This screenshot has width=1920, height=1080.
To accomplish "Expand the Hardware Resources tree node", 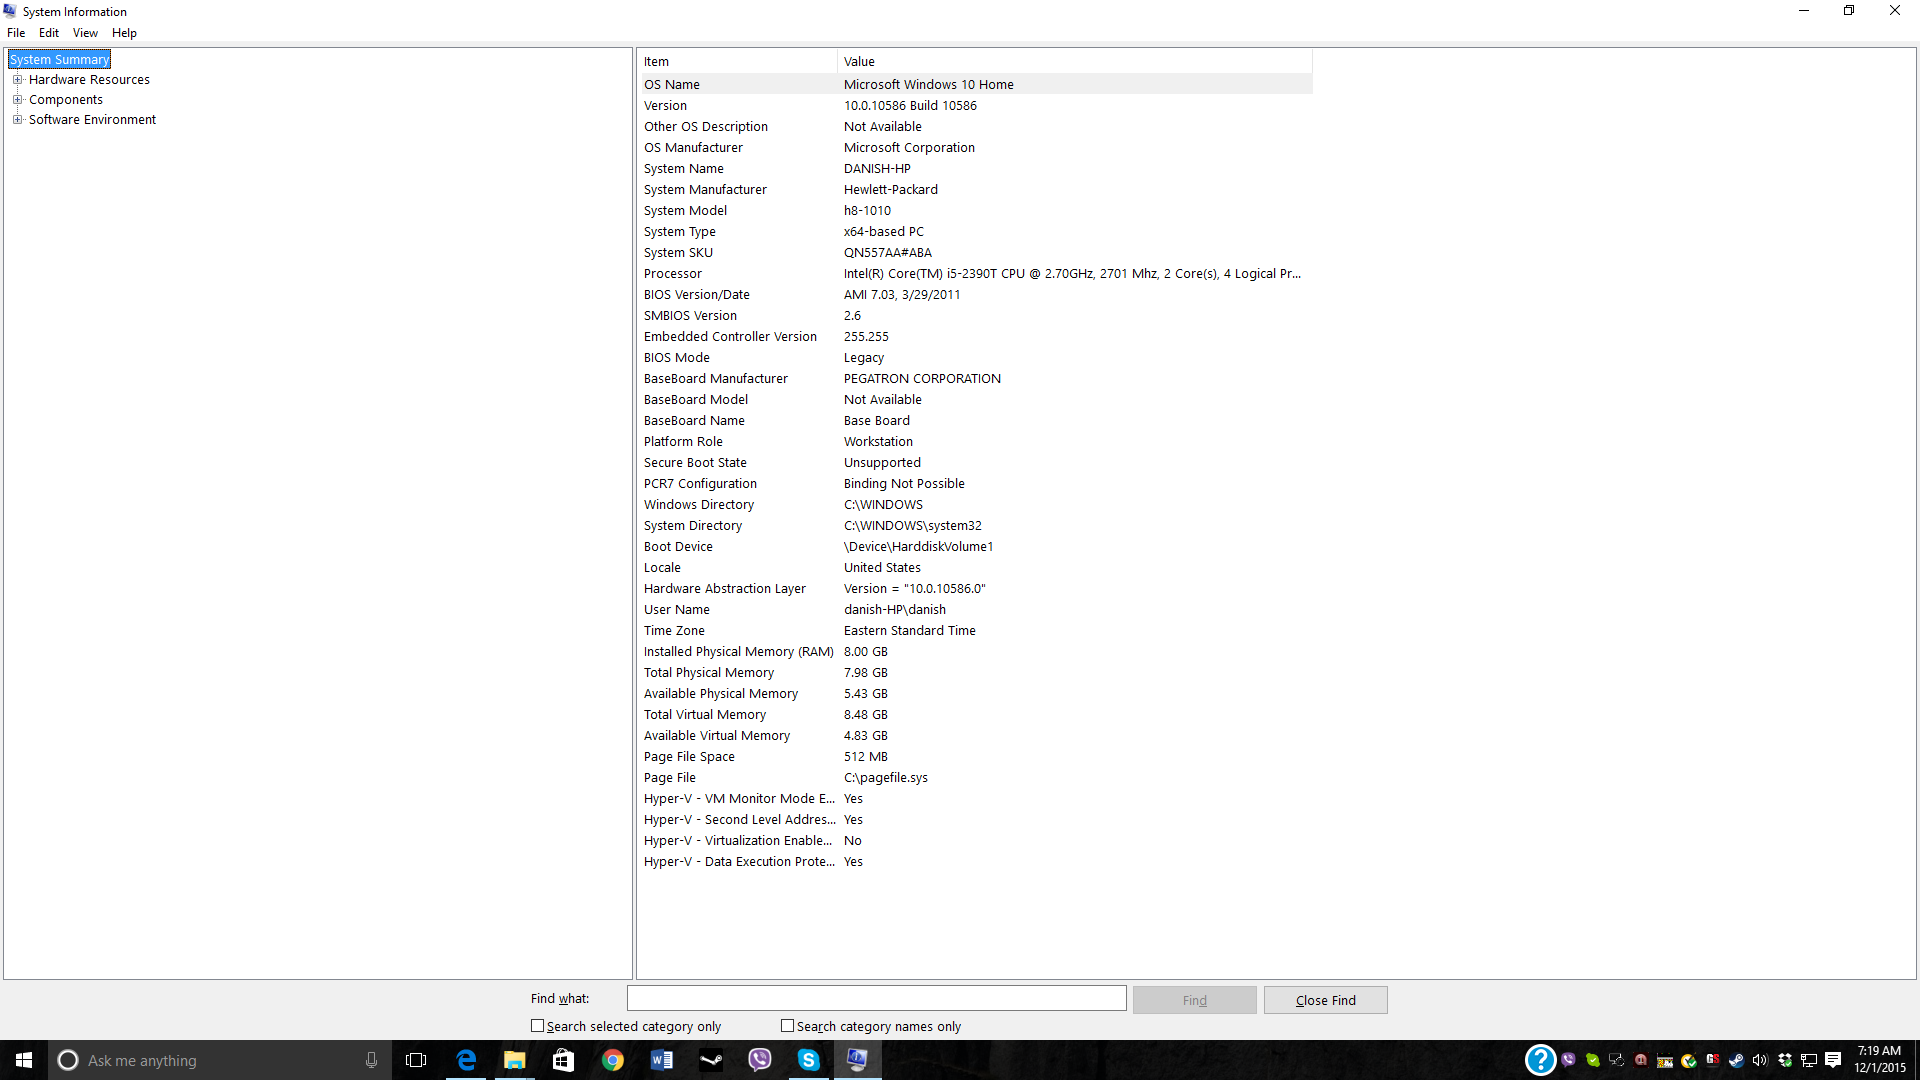I will coord(17,80).
